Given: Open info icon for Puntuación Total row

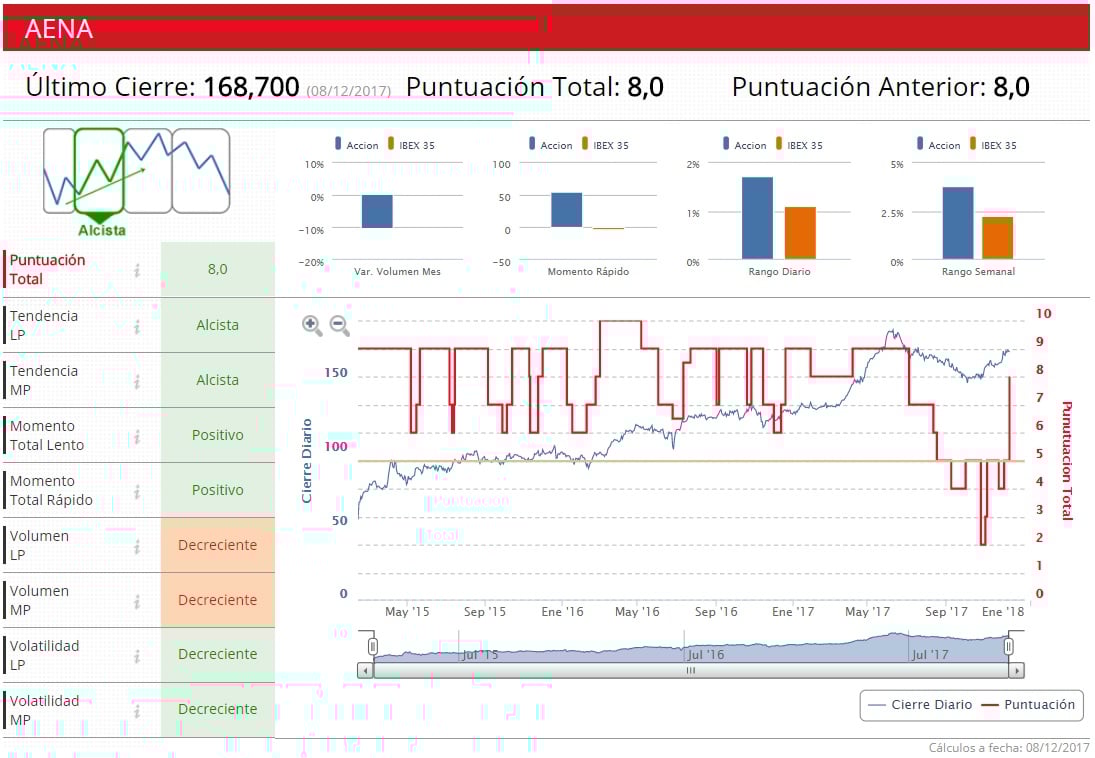Looking at the screenshot, I should point(137,270).
